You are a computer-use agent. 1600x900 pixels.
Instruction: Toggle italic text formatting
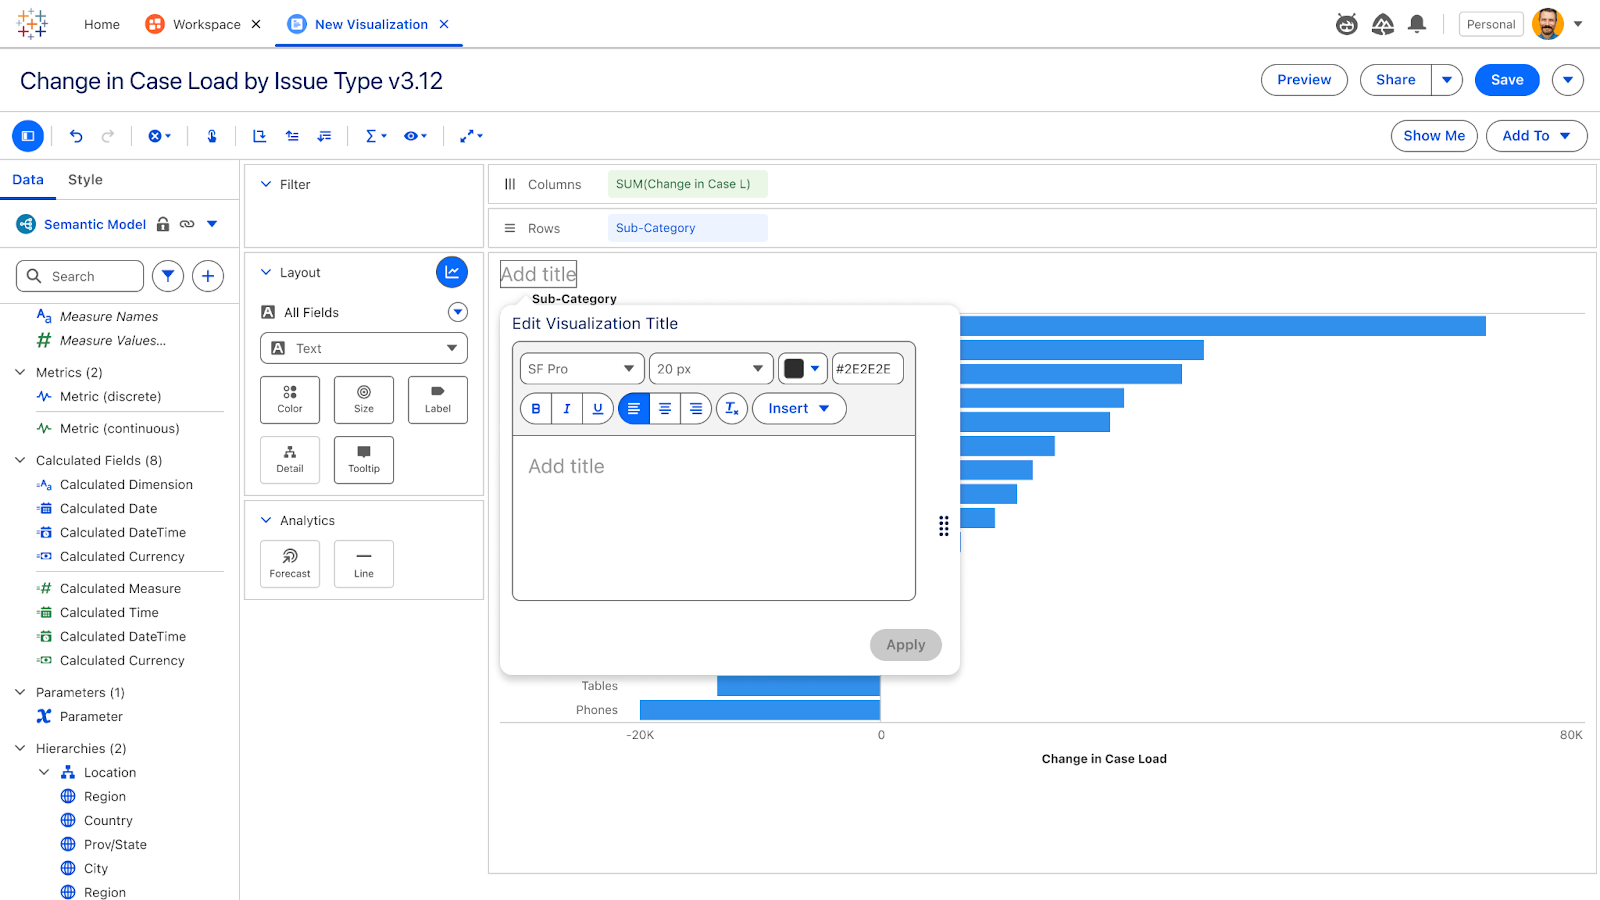[567, 408]
